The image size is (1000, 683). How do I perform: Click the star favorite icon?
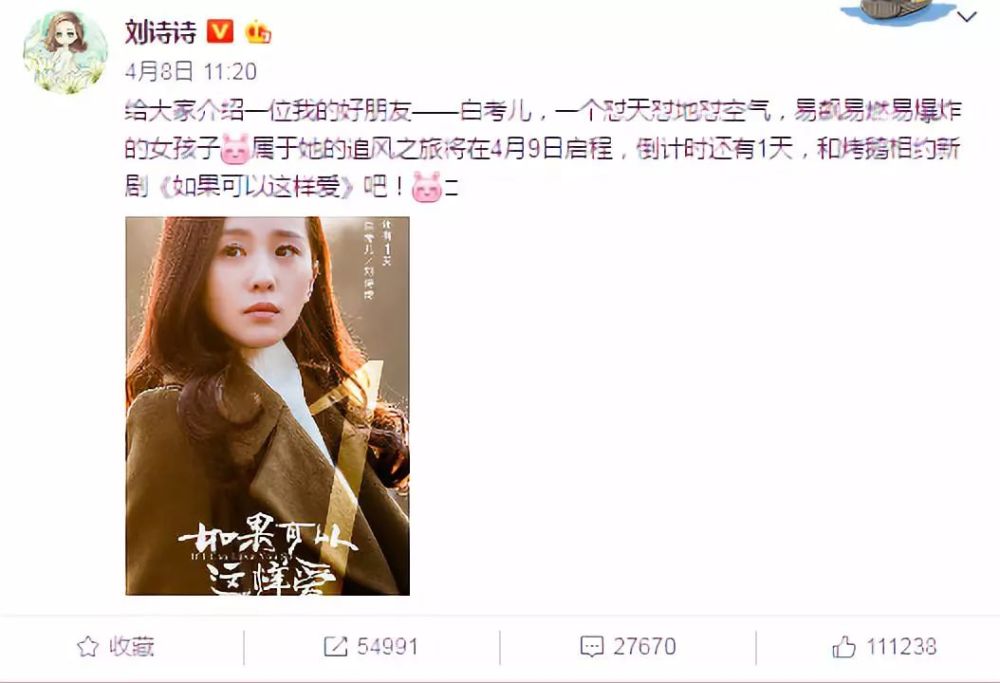(88, 647)
